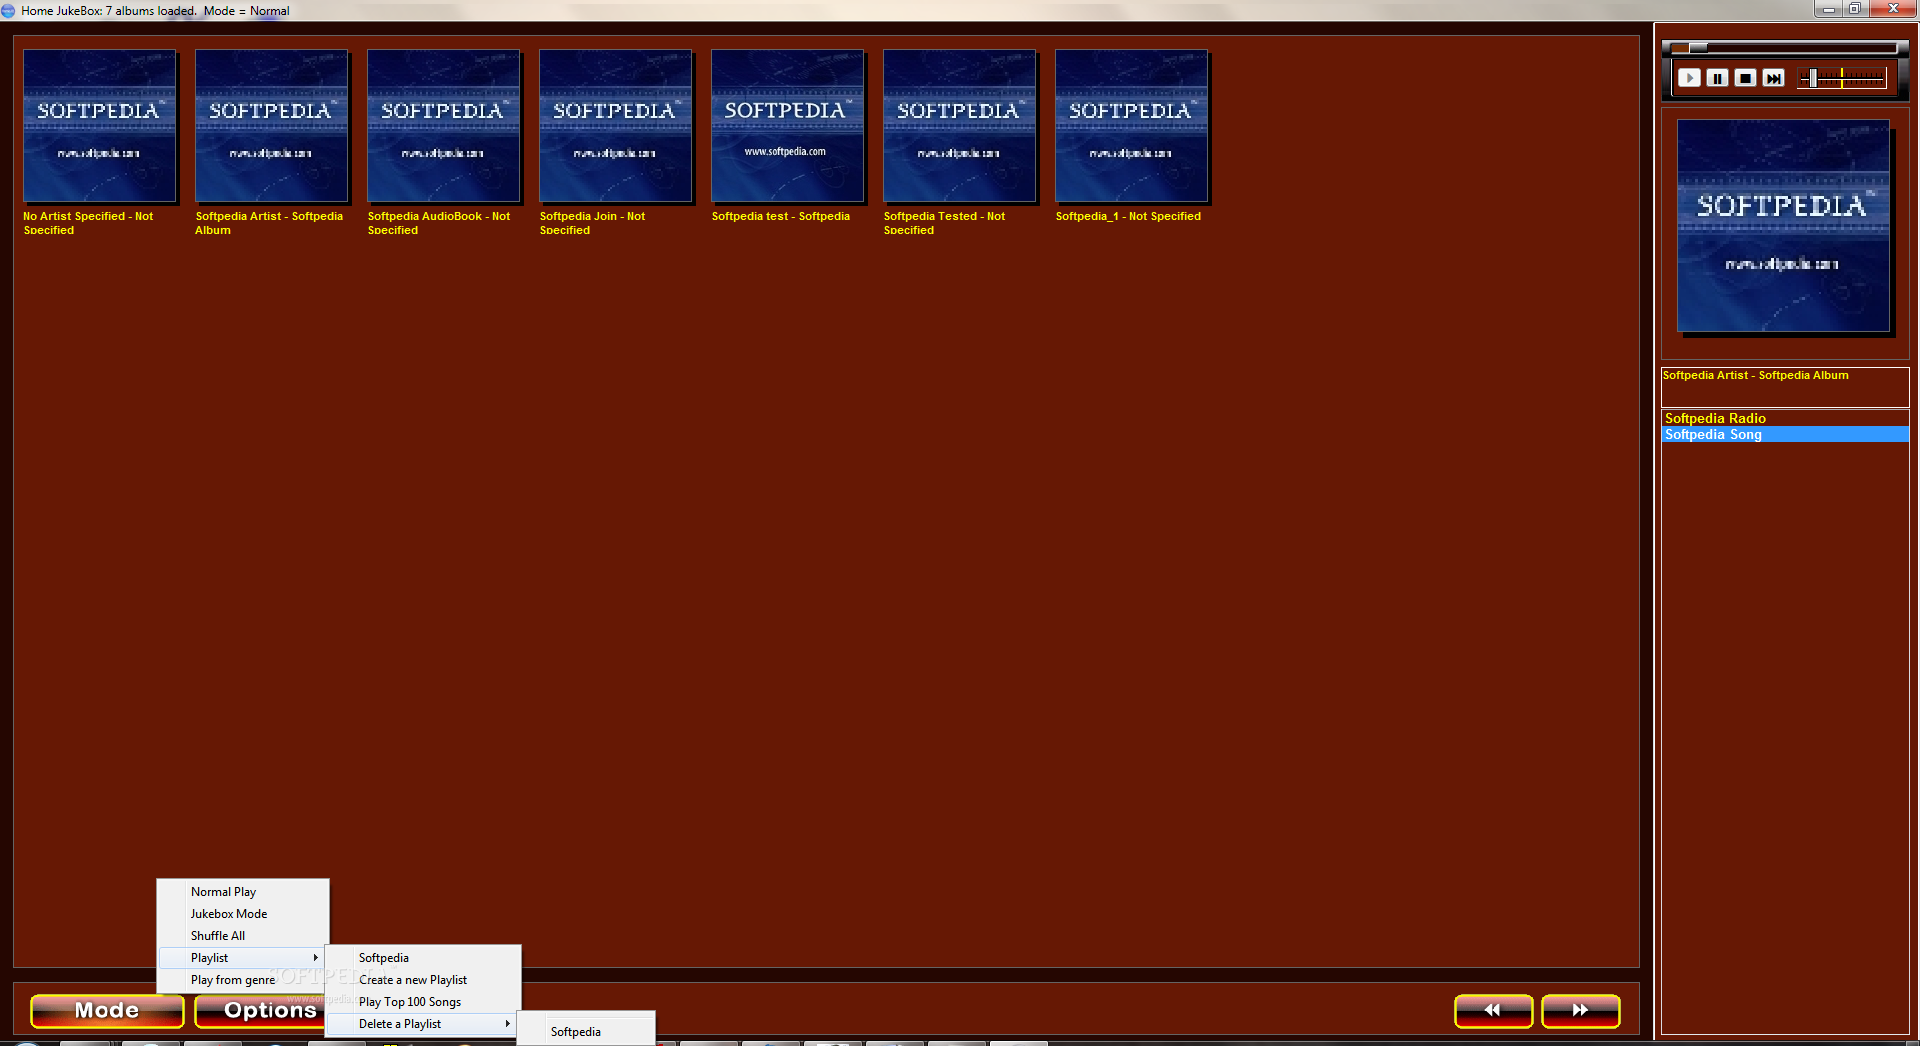
Task: Click the Home JukeBox title bar icon
Action: 9,11
